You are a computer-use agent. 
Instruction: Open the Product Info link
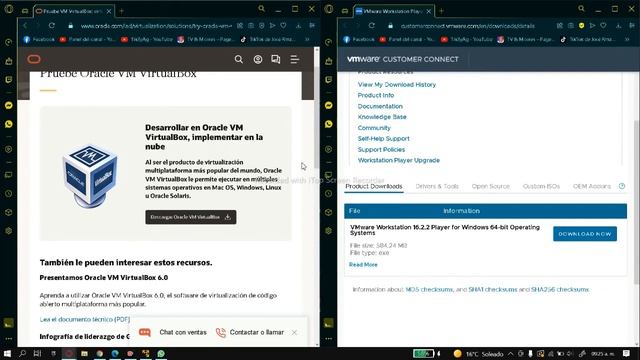pyautogui.click(x=376, y=95)
